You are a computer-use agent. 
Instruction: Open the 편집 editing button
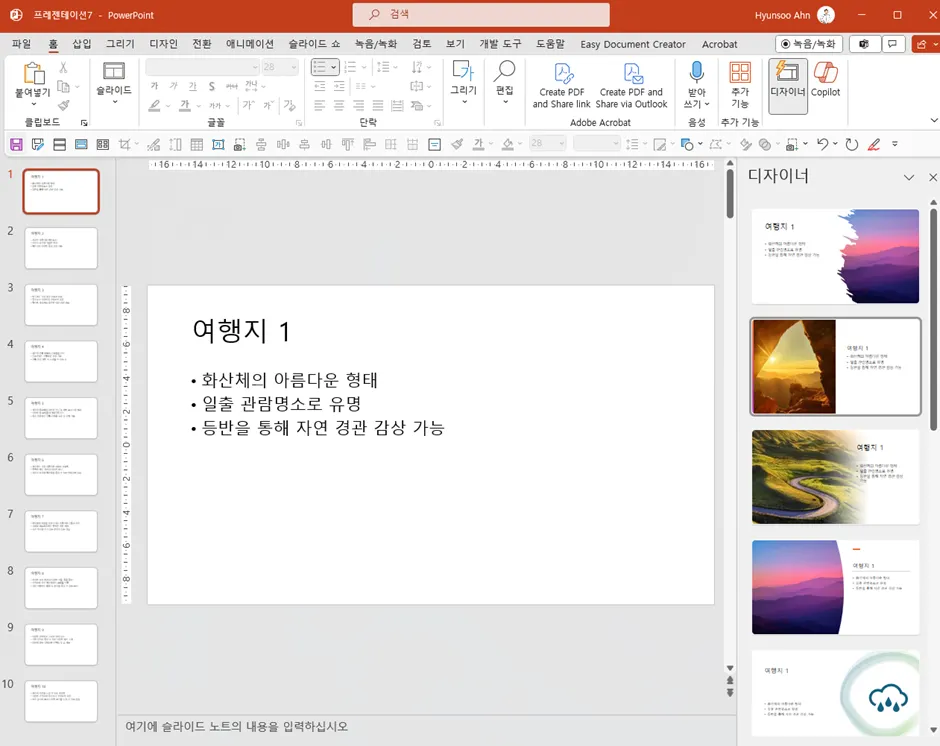pyautogui.click(x=504, y=80)
